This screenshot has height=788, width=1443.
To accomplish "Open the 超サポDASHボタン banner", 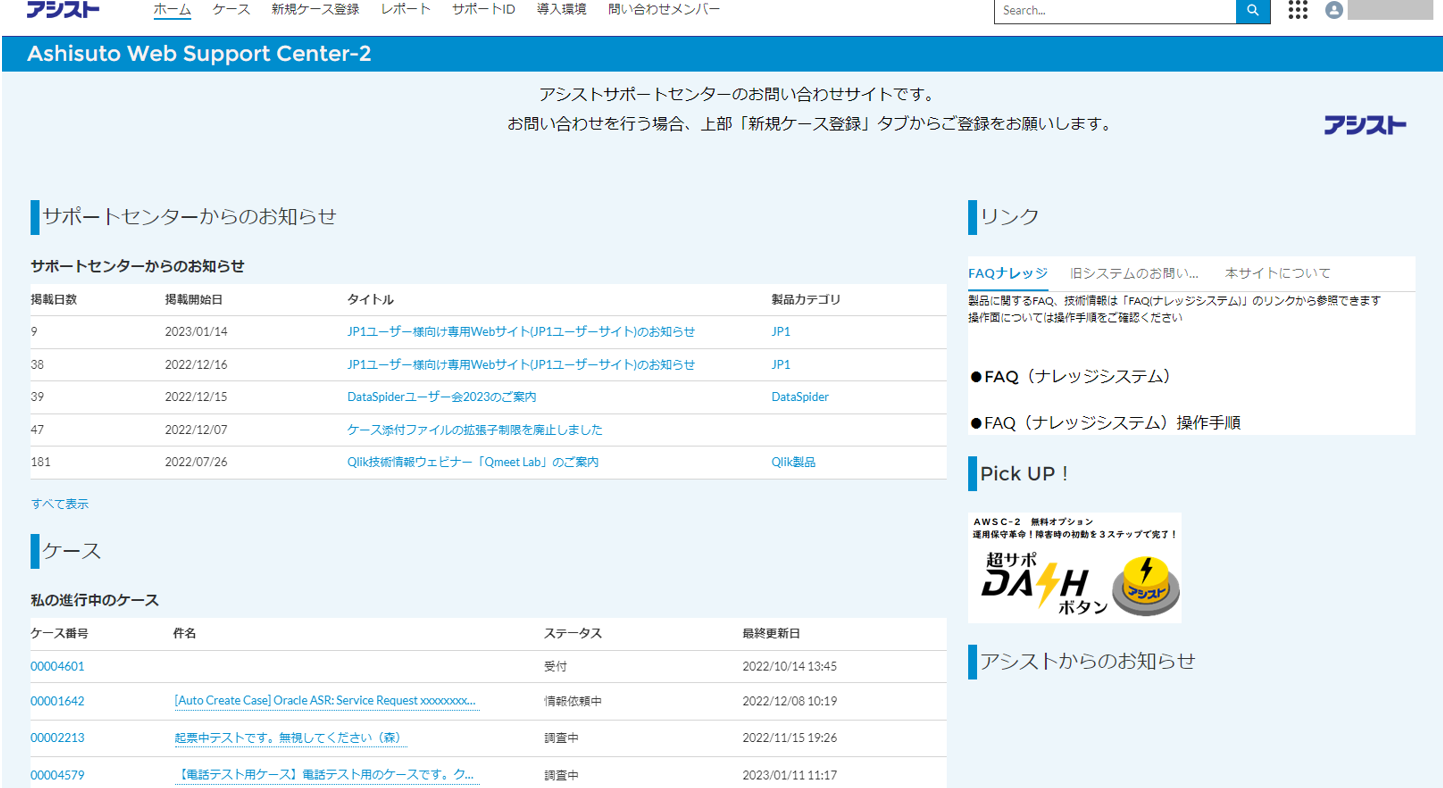I will click(1075, 568).
